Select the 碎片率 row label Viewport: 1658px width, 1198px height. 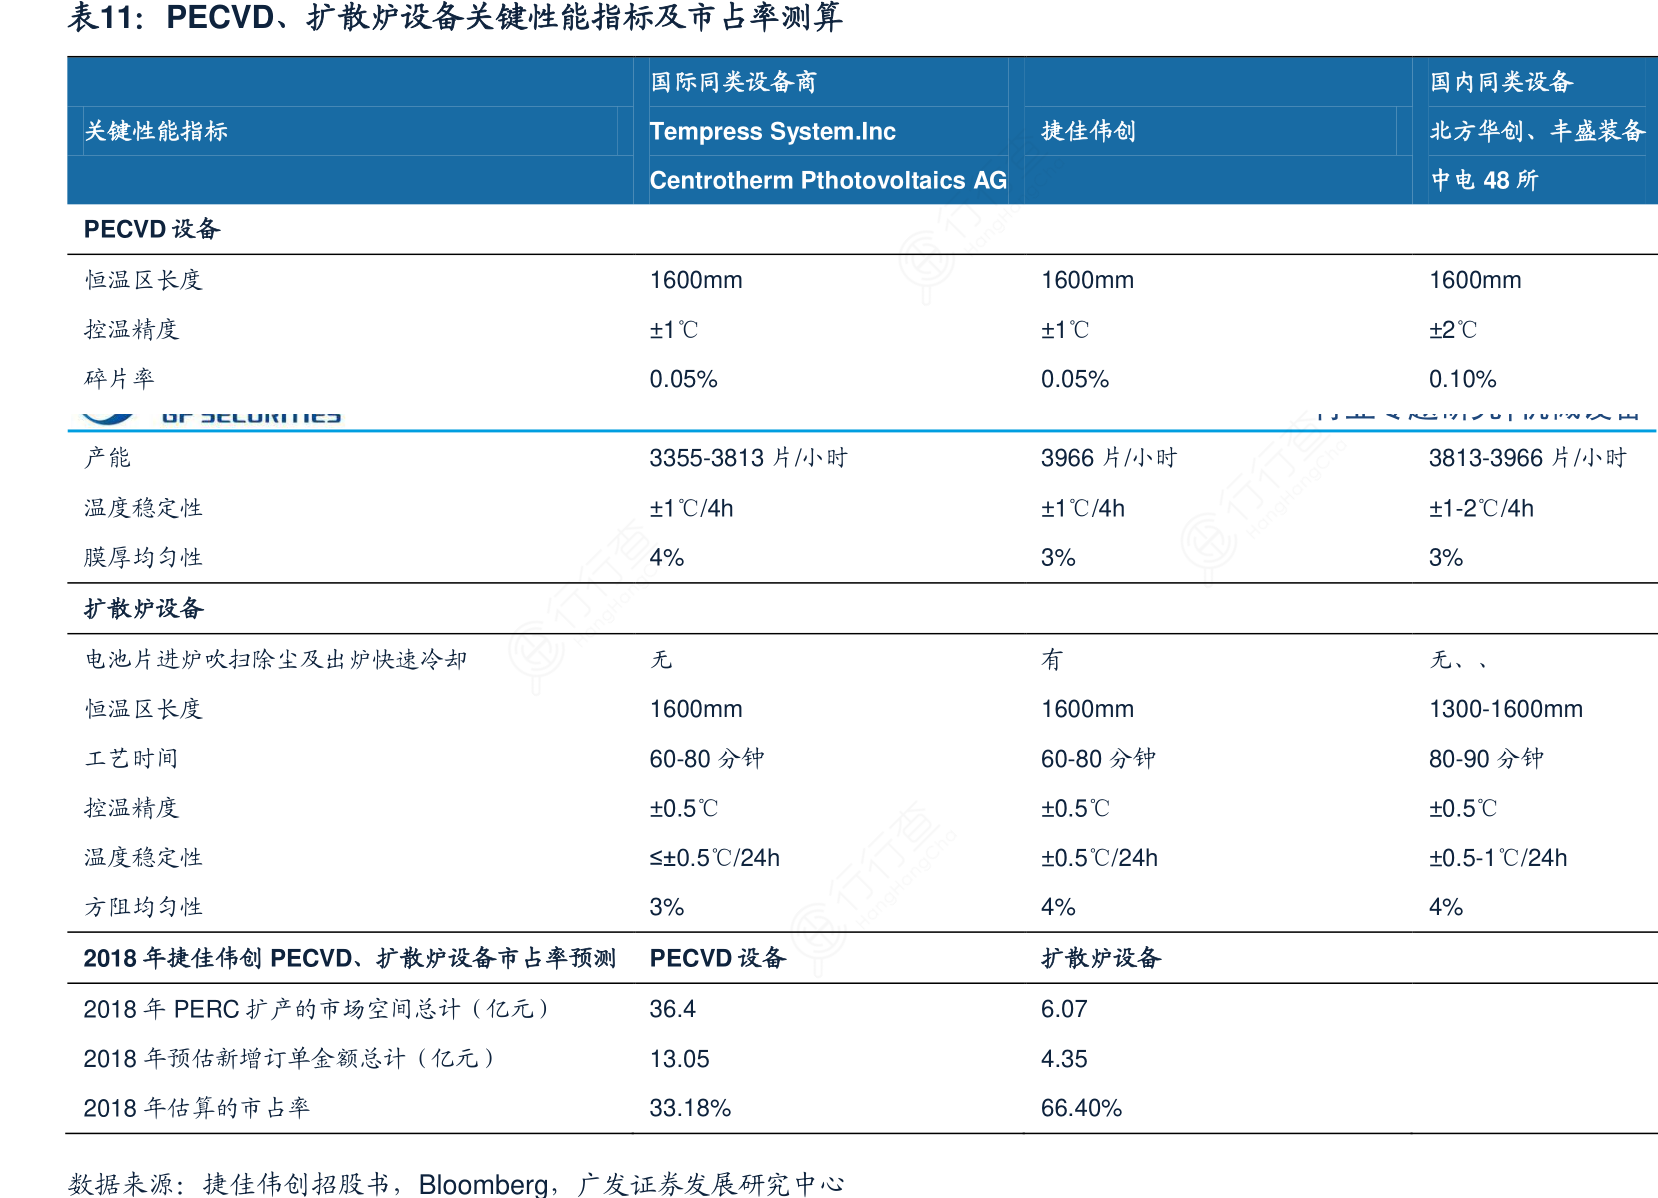click(x=119, y=379)
